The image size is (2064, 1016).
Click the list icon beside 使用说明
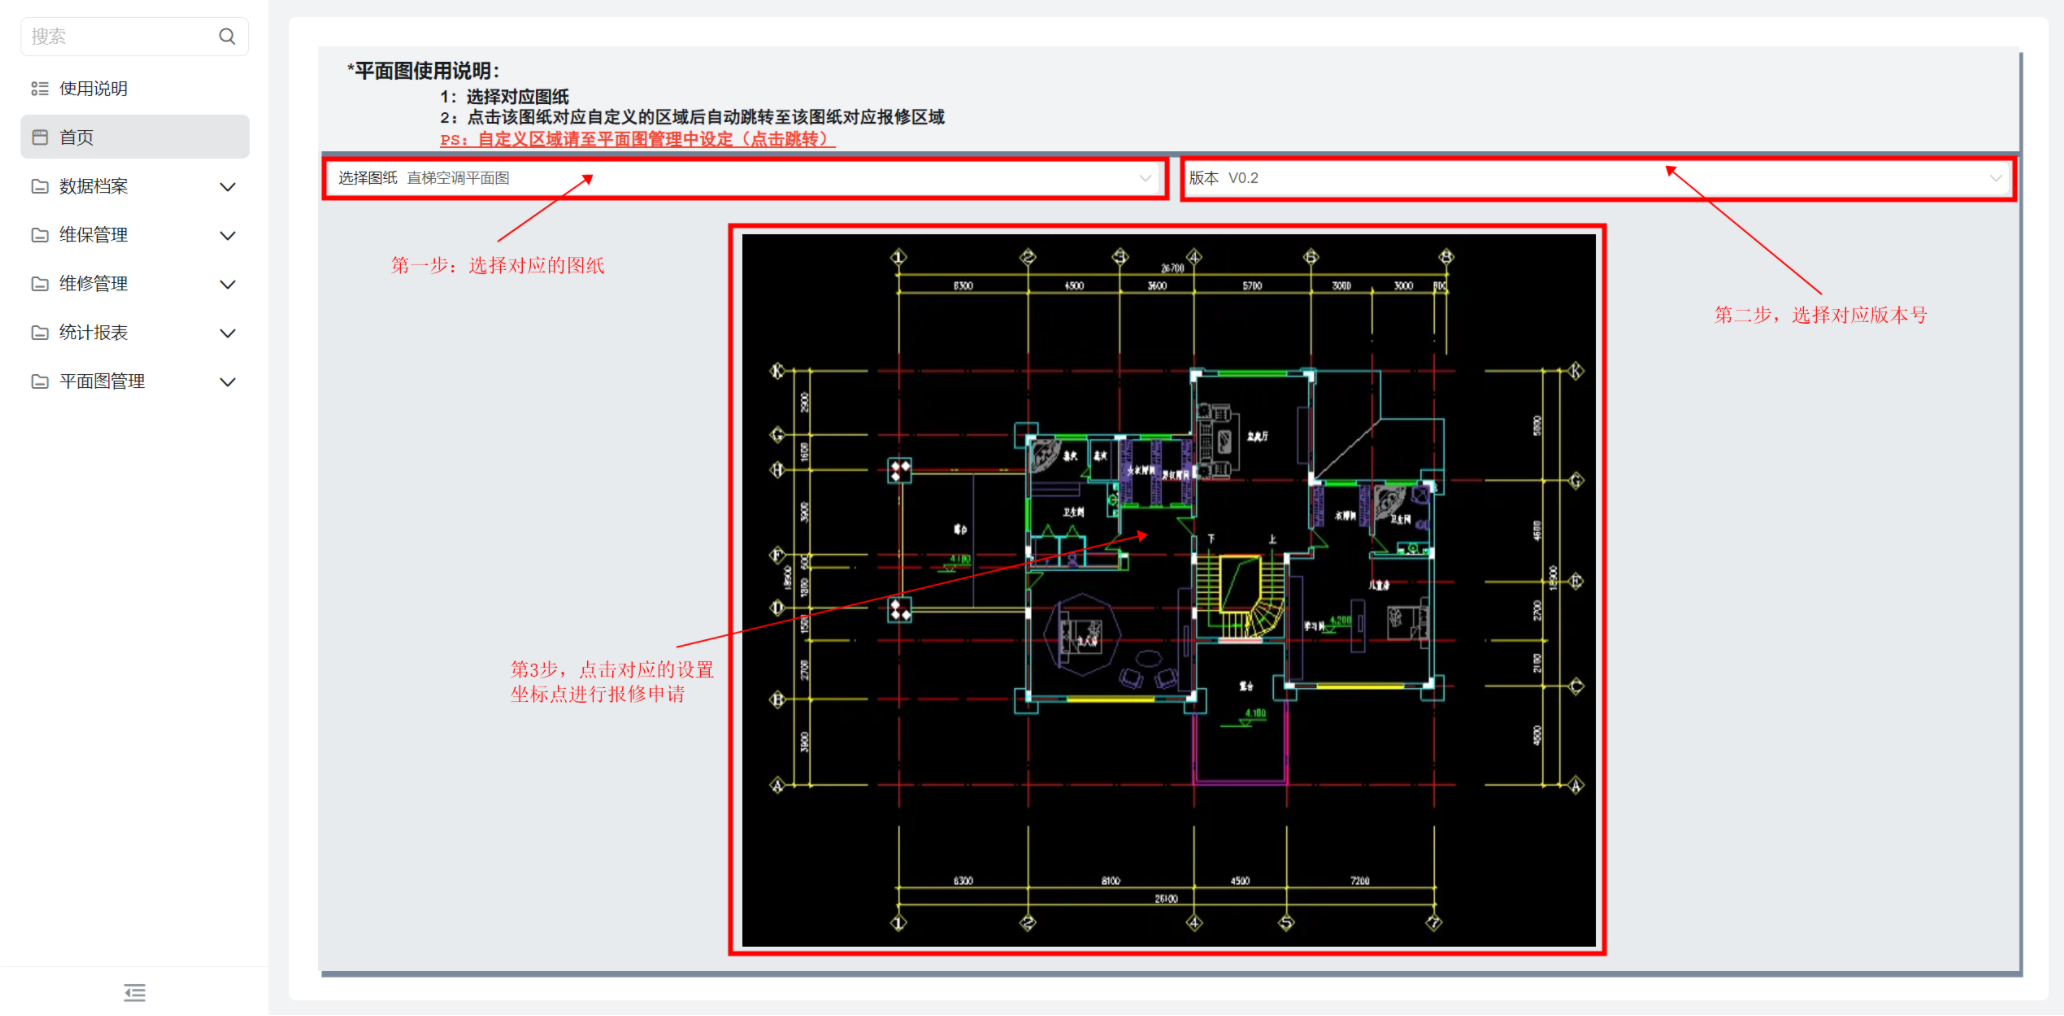[x=40, y=88]
